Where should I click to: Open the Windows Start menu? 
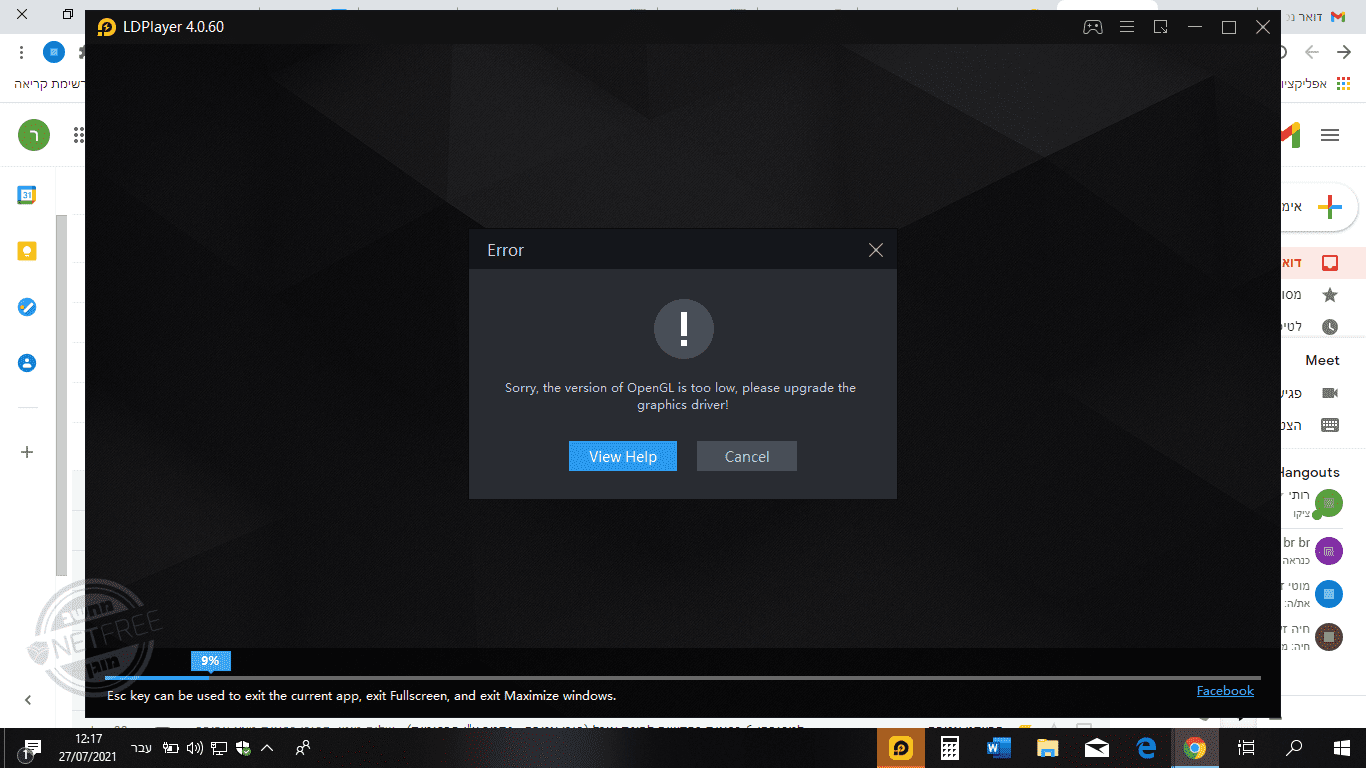1342,748
